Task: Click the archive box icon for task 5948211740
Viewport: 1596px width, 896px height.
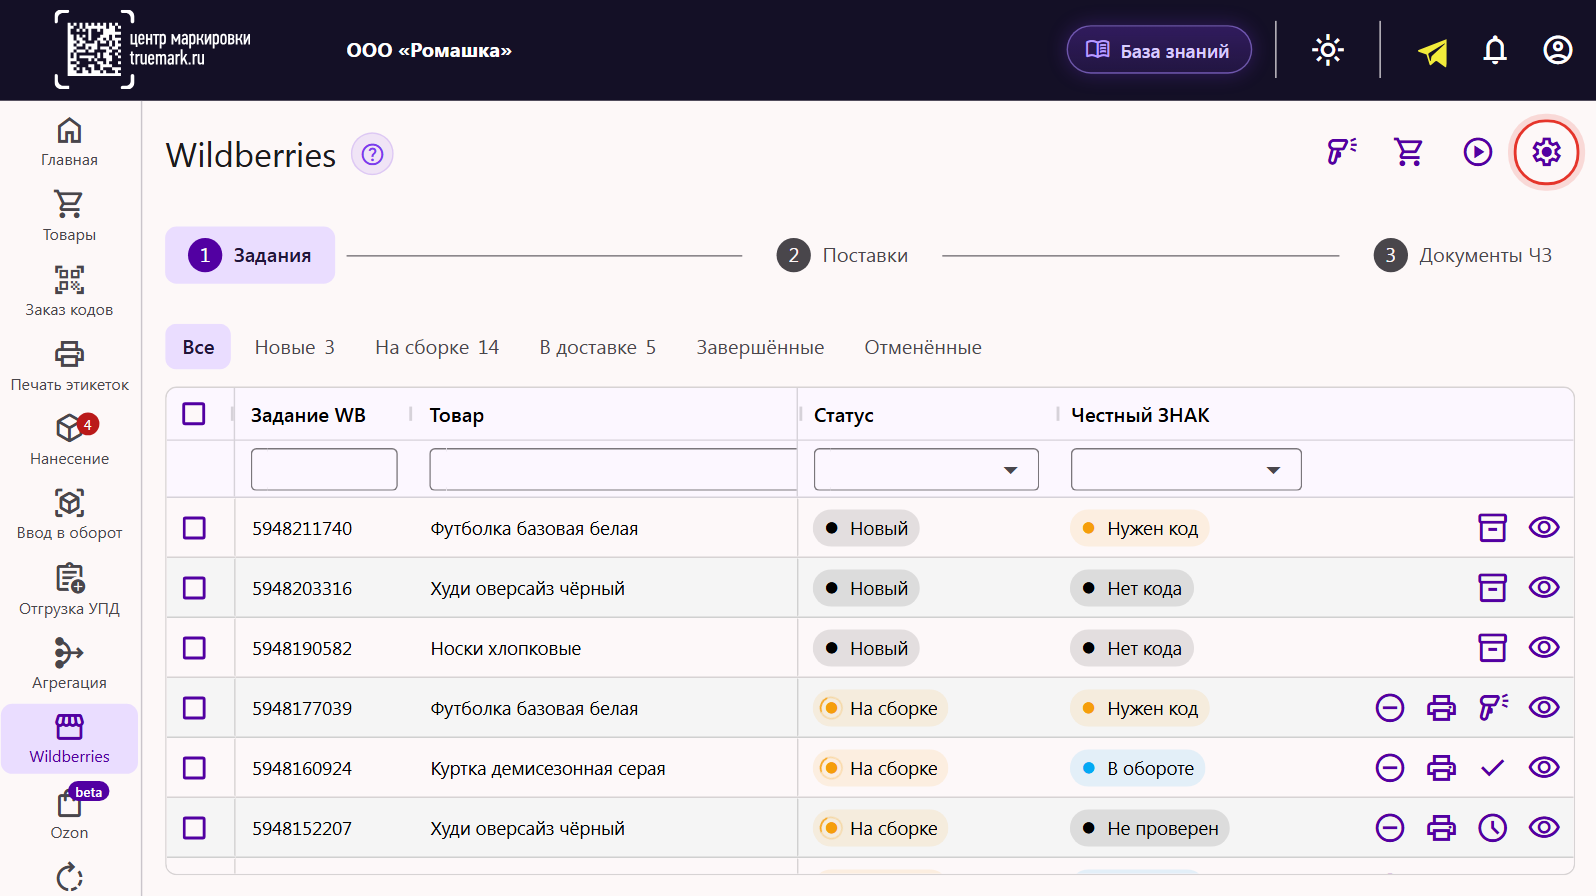Action: pos(1492,528)
